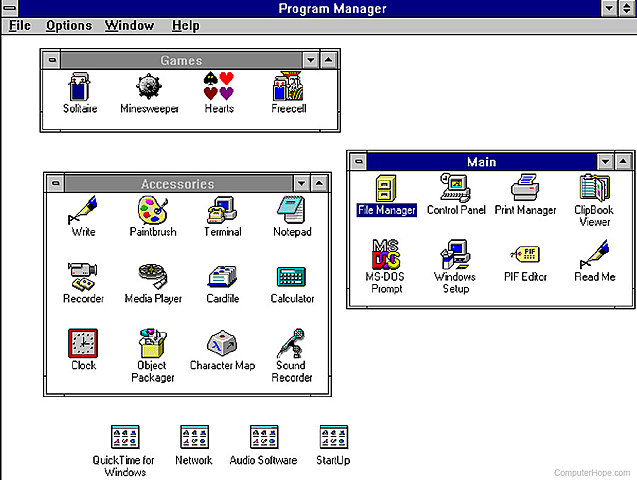637x480 pixels.
Task: Select the Minesweeper icon
Action: click(149, 86)
